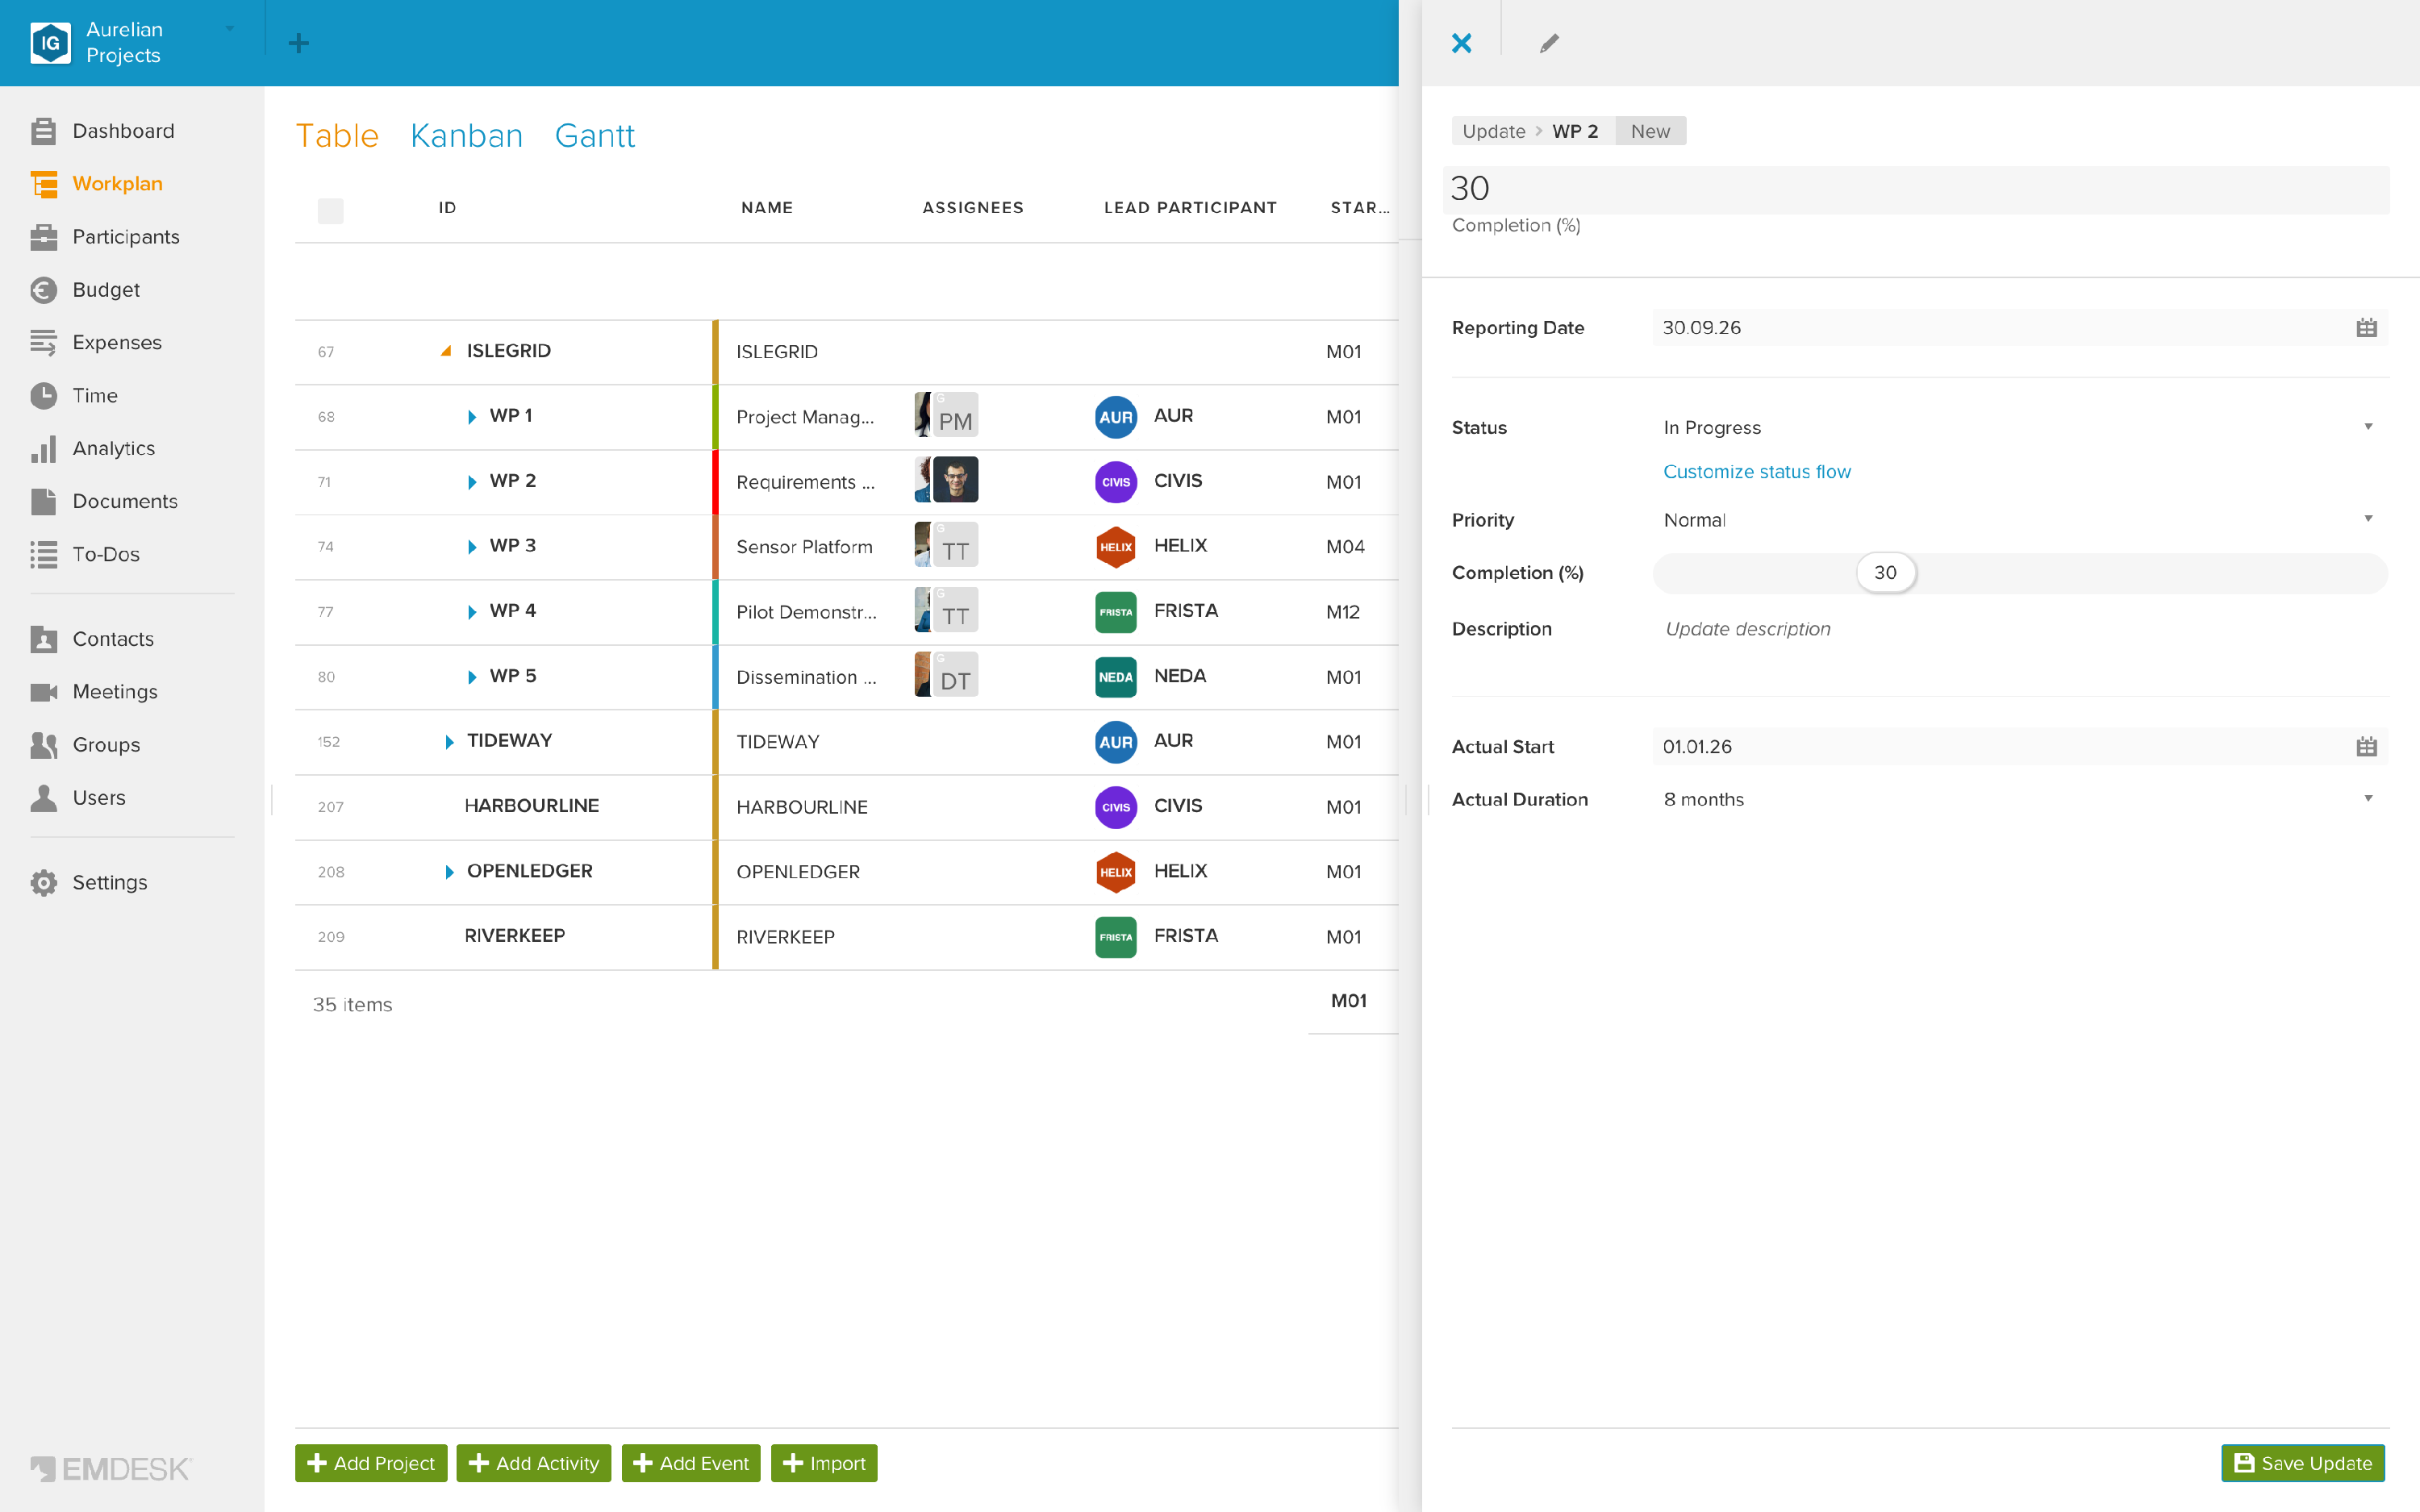Open the Budget sidebar icon
The image size is (2420, 1512).
43,290
